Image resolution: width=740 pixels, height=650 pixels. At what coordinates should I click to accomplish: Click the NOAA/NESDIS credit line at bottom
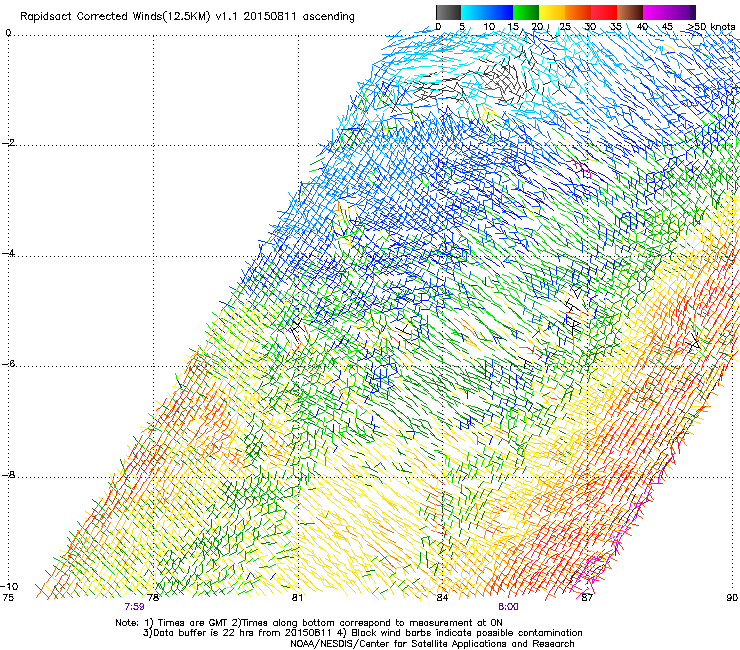click(x=432, y=644)
